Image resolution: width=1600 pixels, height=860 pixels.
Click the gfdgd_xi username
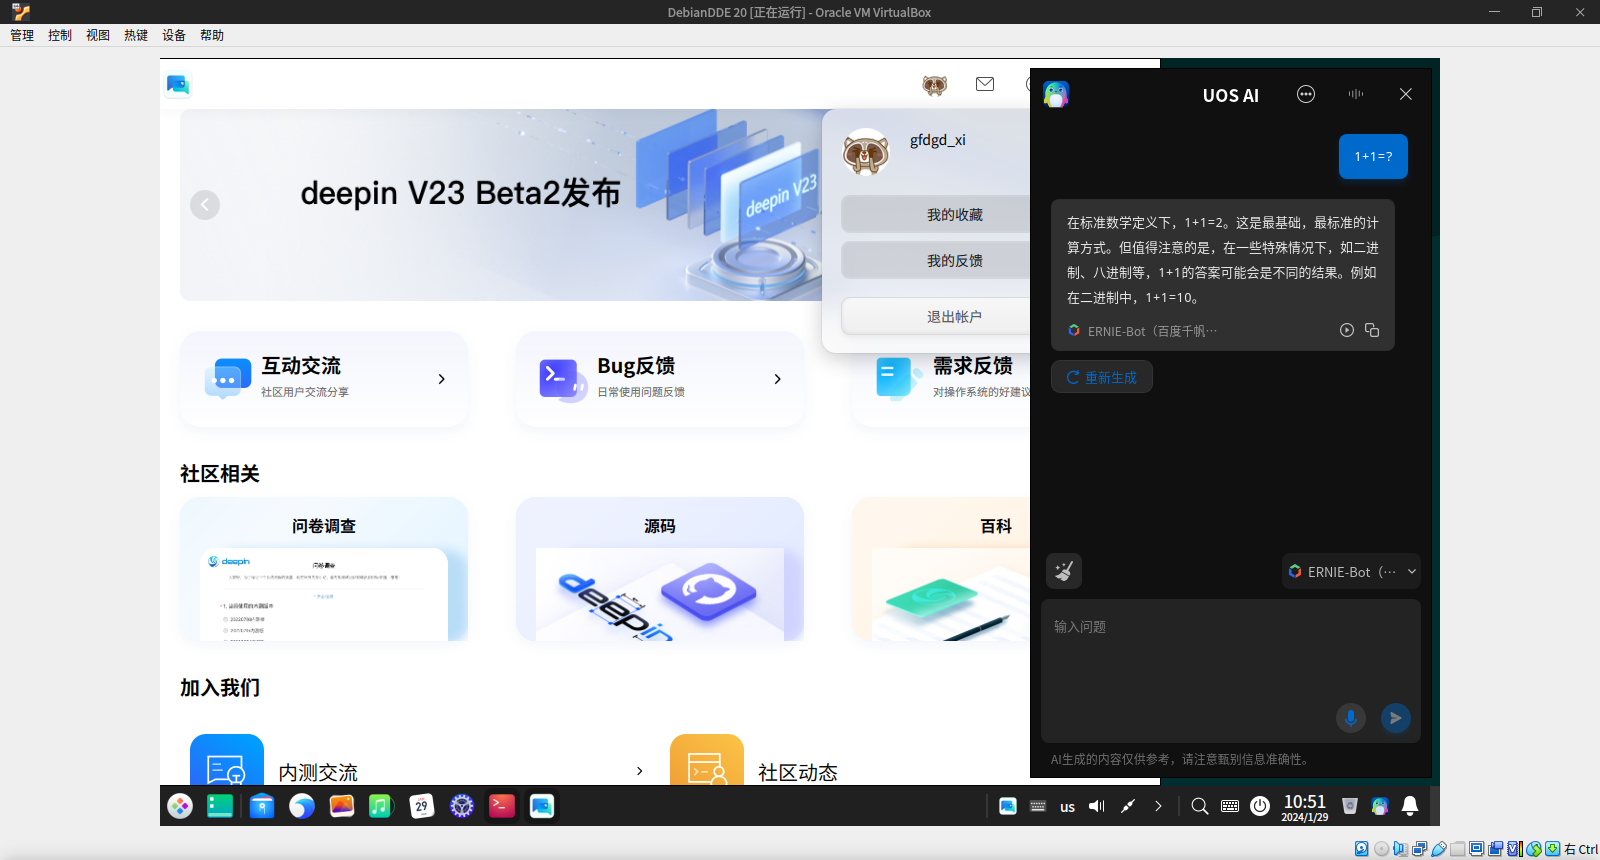938,140
